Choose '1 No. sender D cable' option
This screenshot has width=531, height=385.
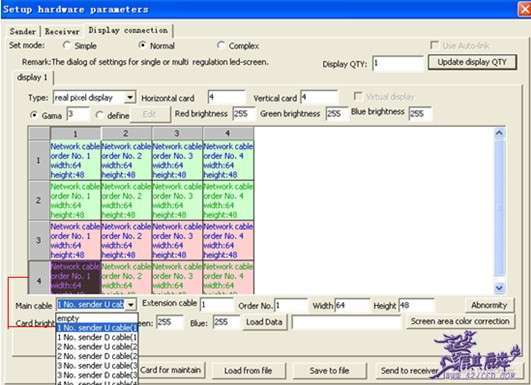[97, 337]
